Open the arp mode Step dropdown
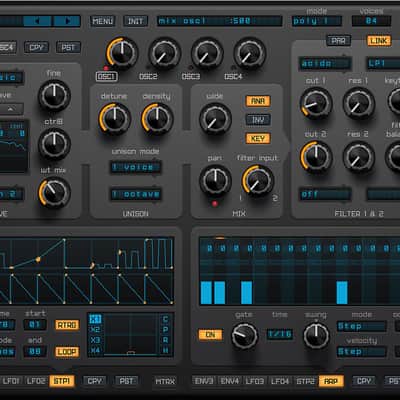 pos(361,326)
